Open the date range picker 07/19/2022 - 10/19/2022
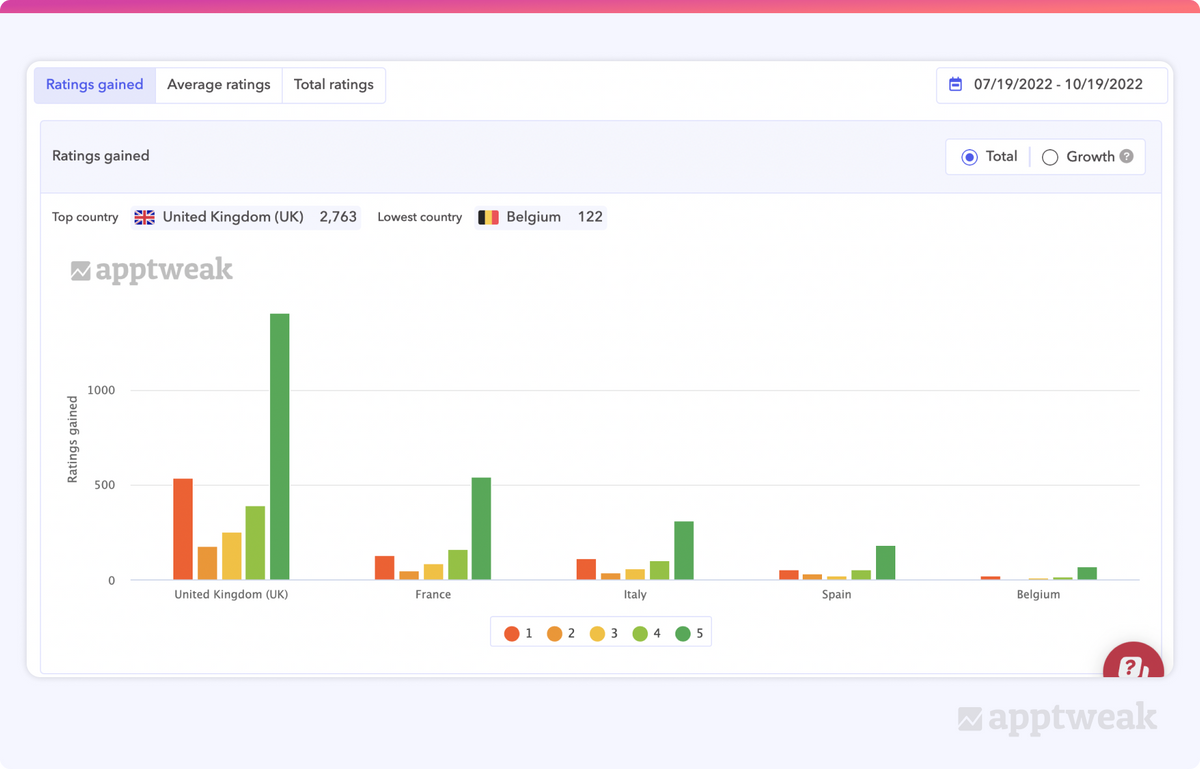The height and width of the screenshot is (769, 1200). click(x=1052, y=85)
